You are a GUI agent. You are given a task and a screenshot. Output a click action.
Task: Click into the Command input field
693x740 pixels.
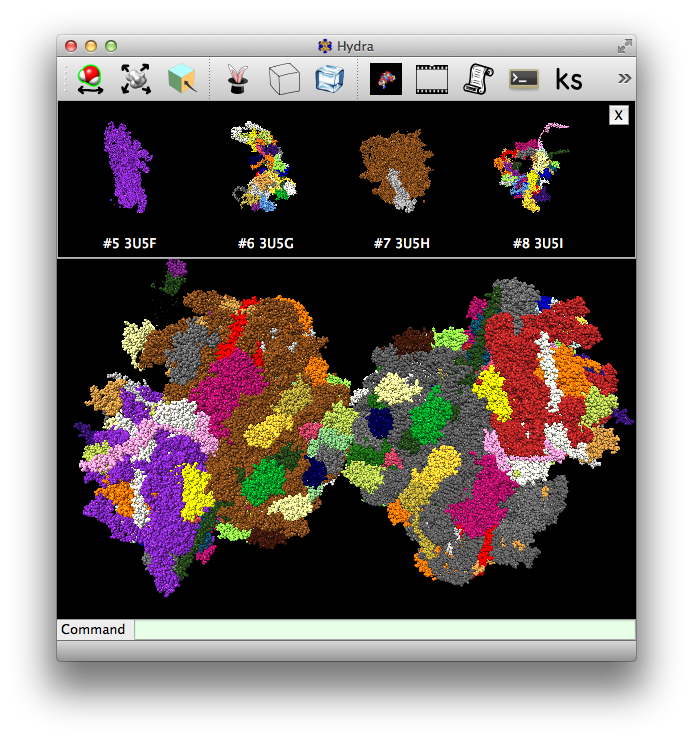click(385, 629)
